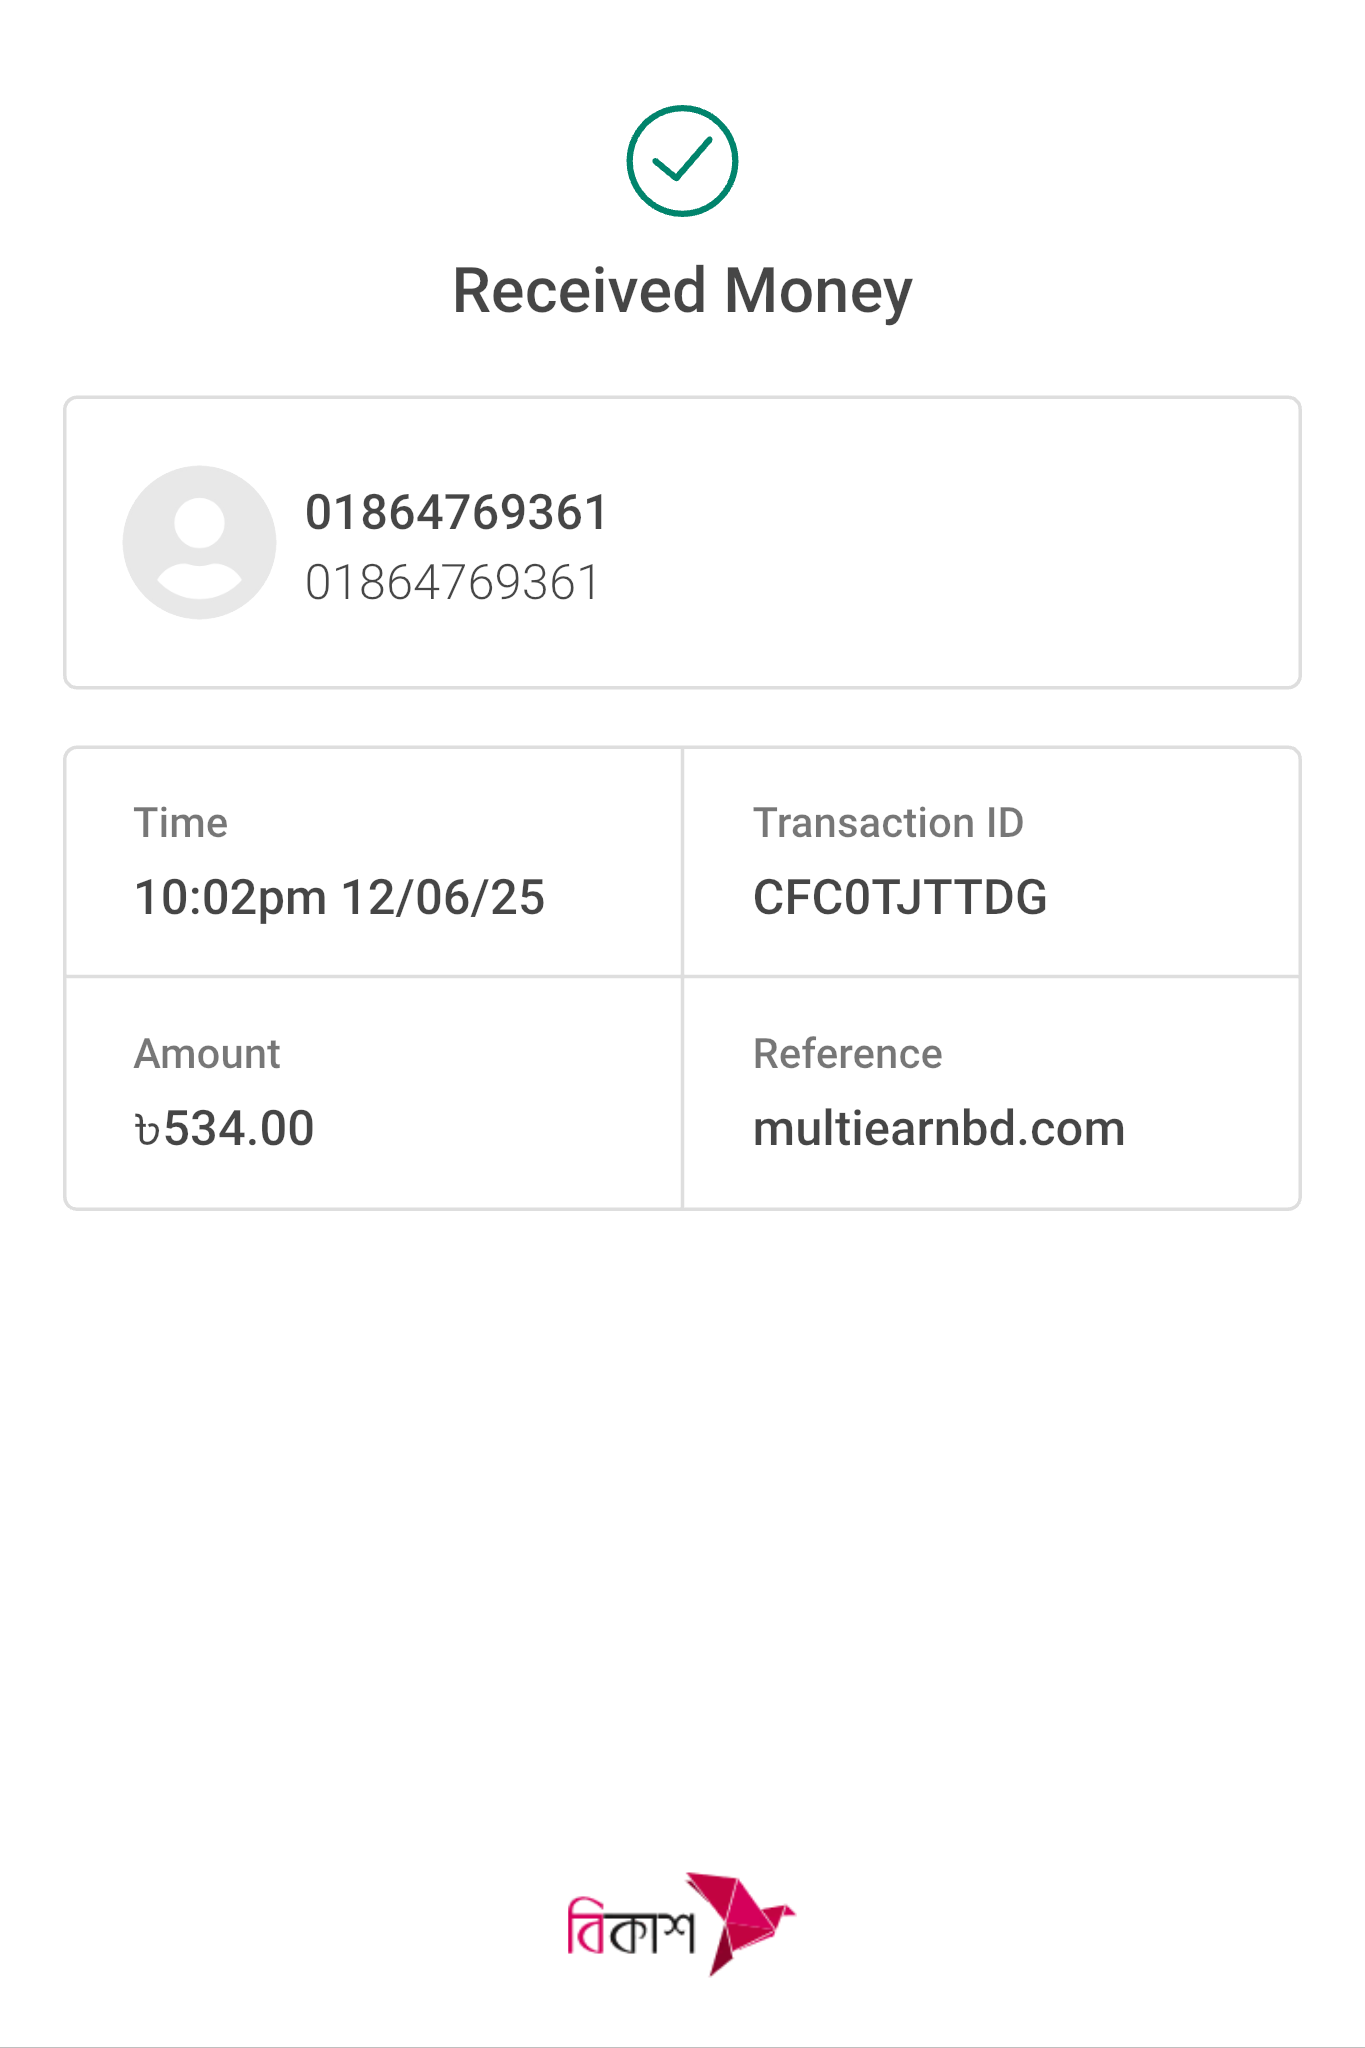
Task: Tap the amount value 534.00
Action: (x=239, y=1129)
